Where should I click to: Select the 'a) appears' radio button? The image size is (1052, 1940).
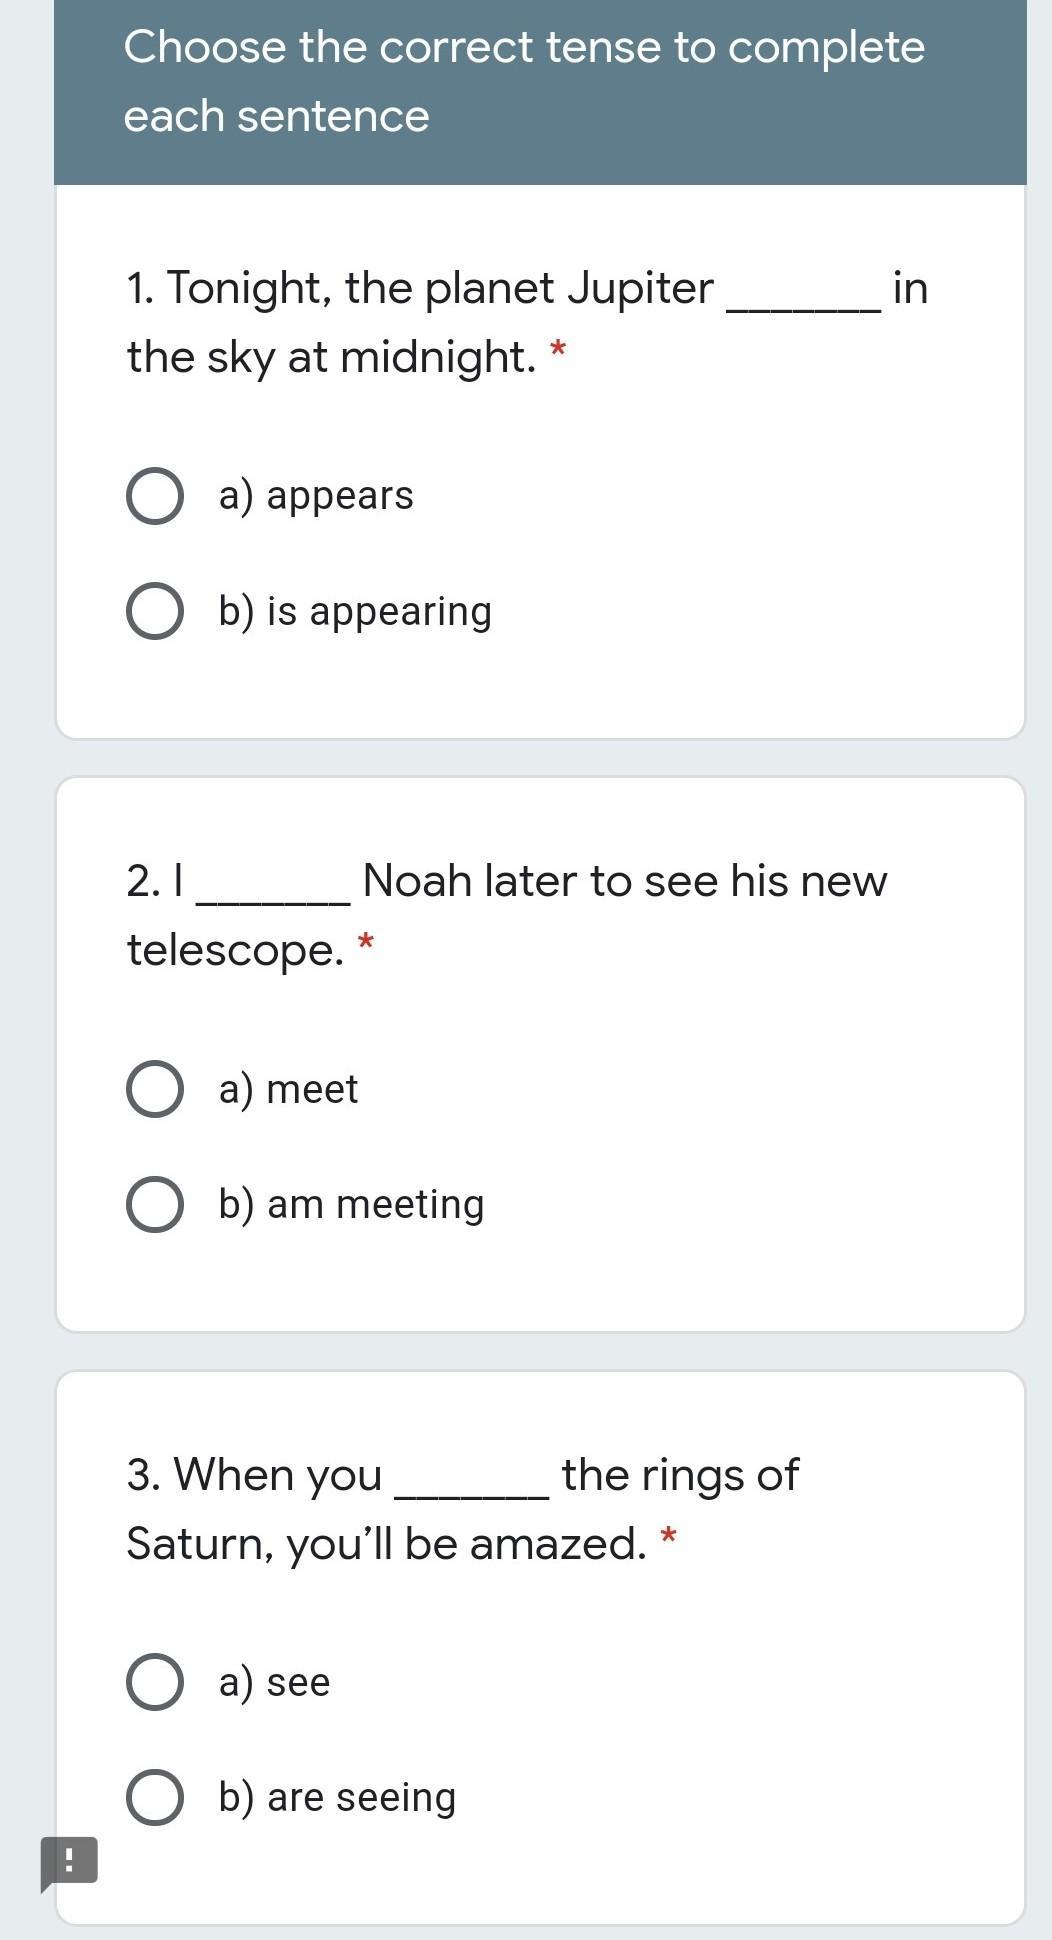pyautogui.click(x=155, y=496)
